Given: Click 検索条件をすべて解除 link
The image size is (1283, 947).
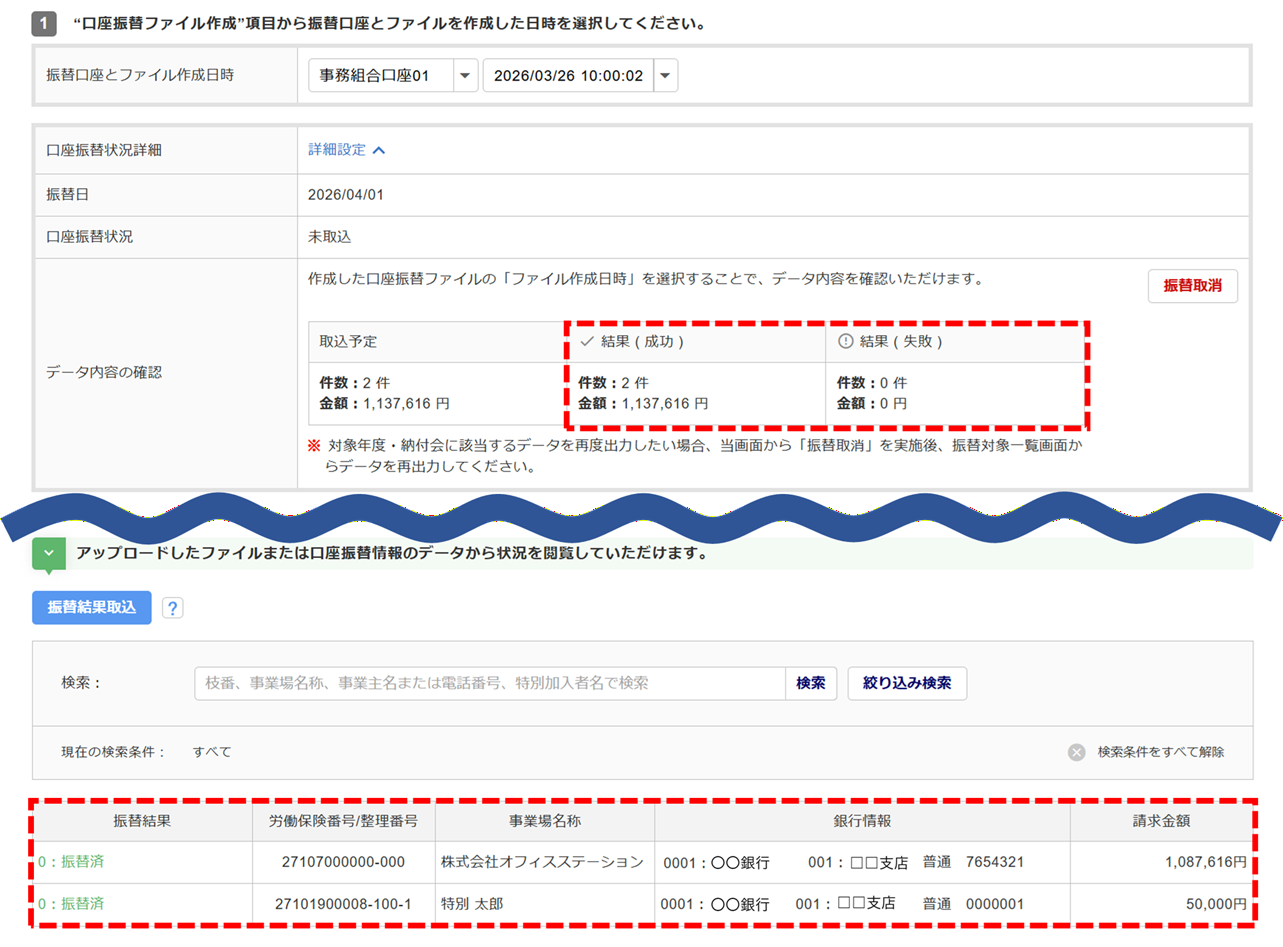Looking at the screenshot, I should coord(1160,752).
